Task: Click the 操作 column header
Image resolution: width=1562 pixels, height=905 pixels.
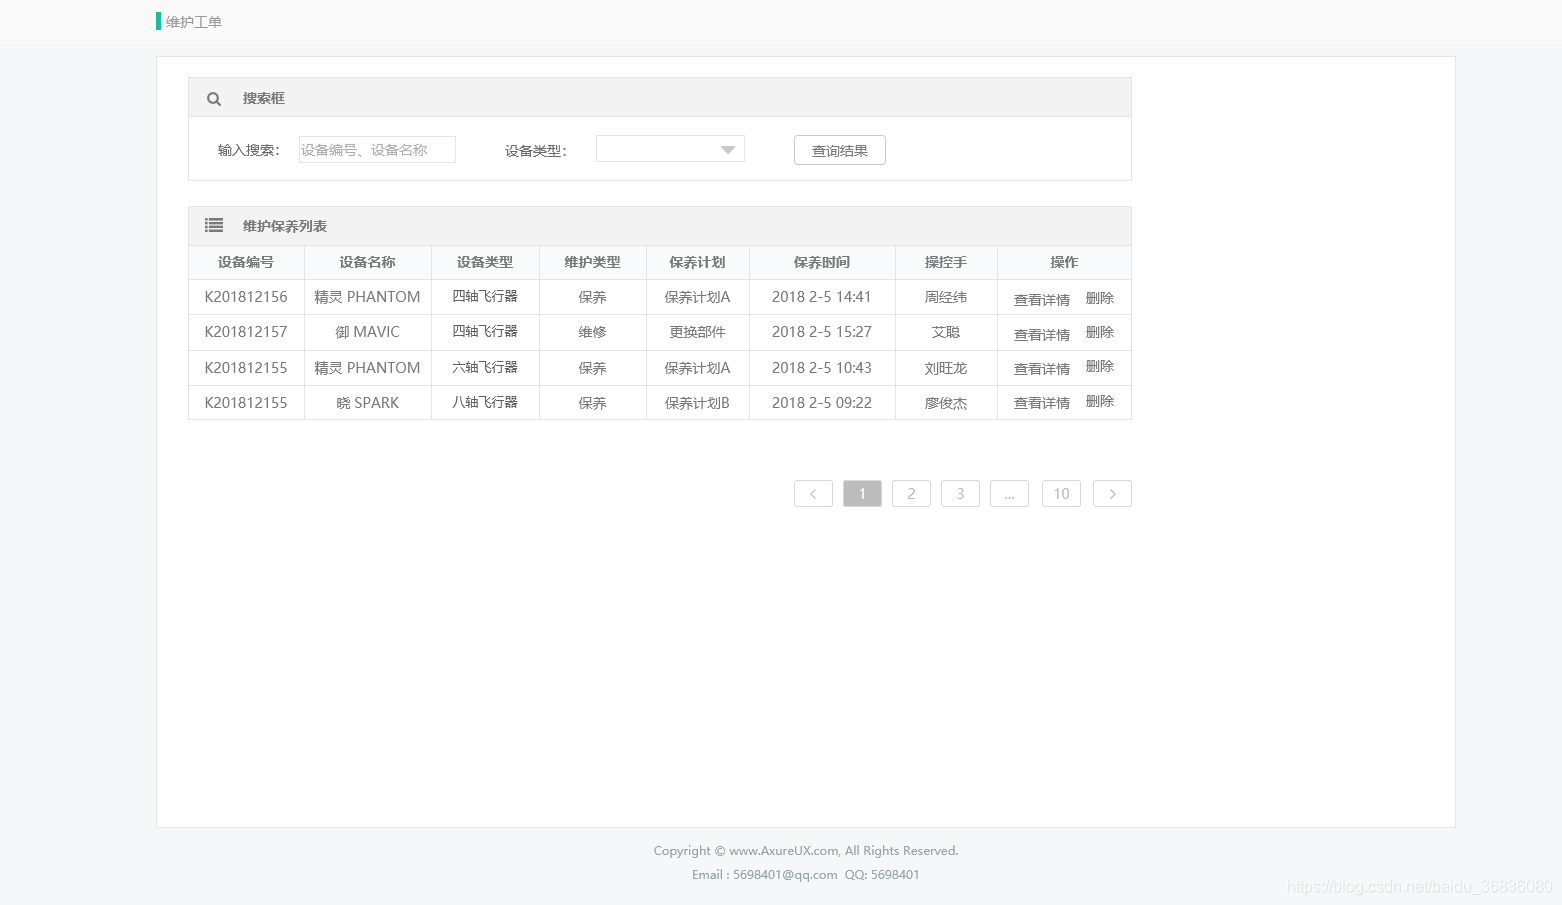Action: click(1064, 262)
